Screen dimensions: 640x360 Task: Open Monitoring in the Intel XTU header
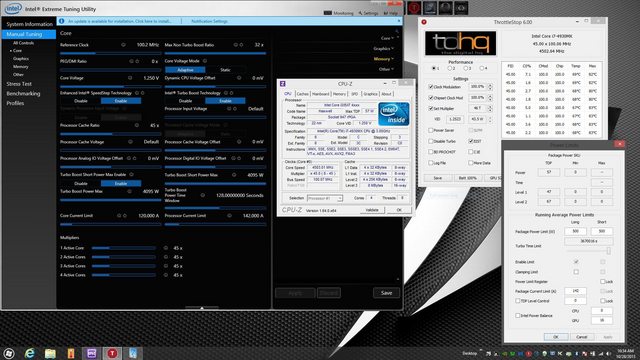pos(338,13)
